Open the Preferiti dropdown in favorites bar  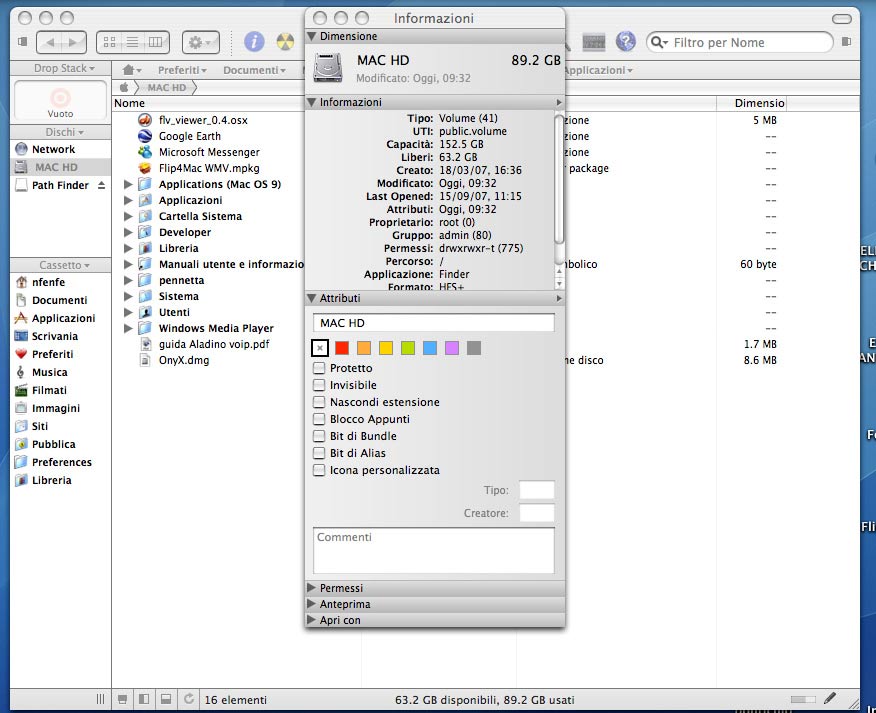(x=182, y=70)
